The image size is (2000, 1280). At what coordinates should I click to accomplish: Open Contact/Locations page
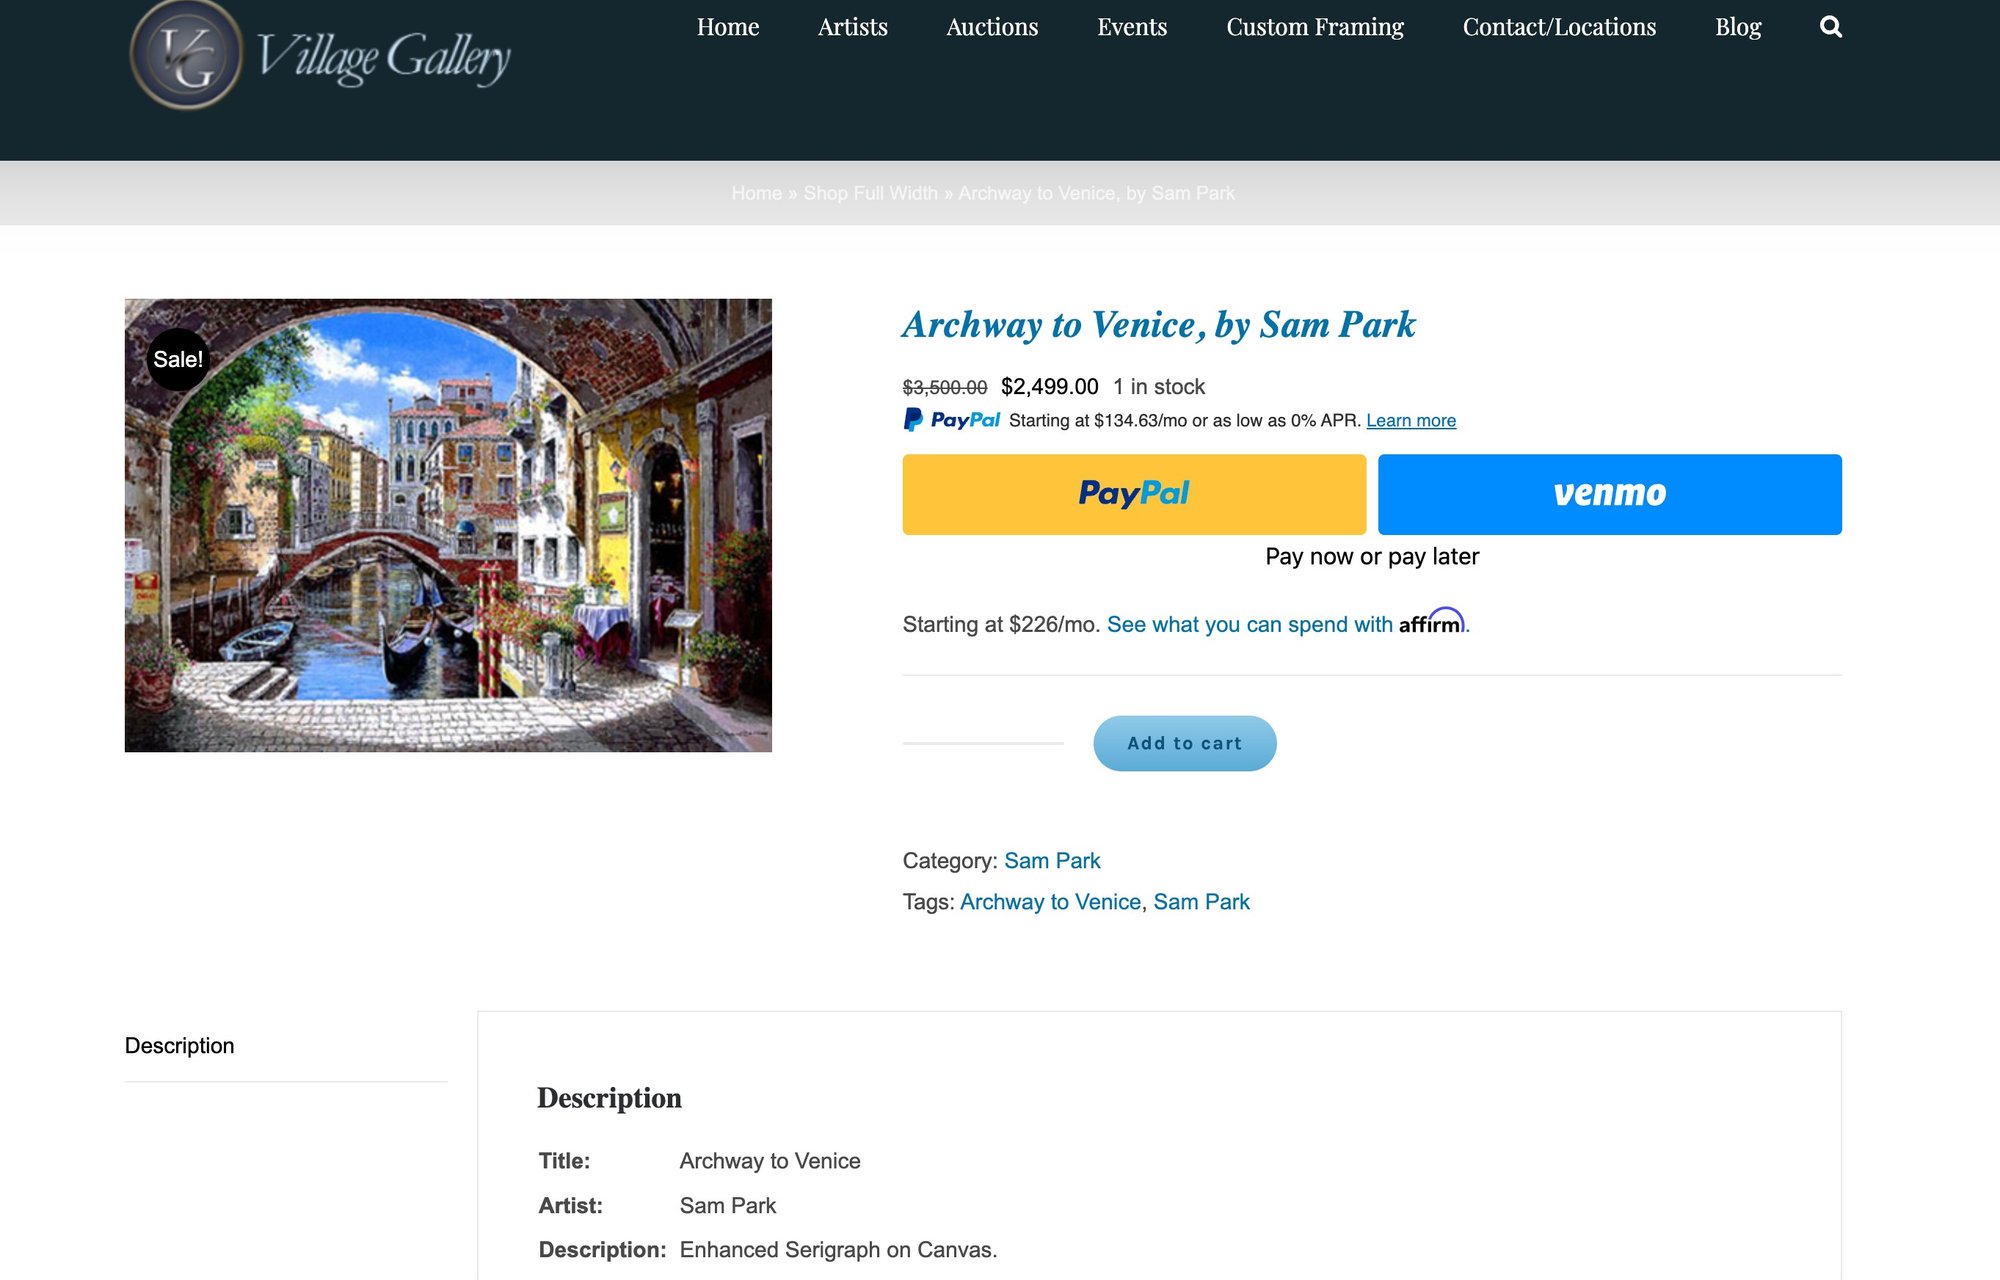tap(1558, 27)
